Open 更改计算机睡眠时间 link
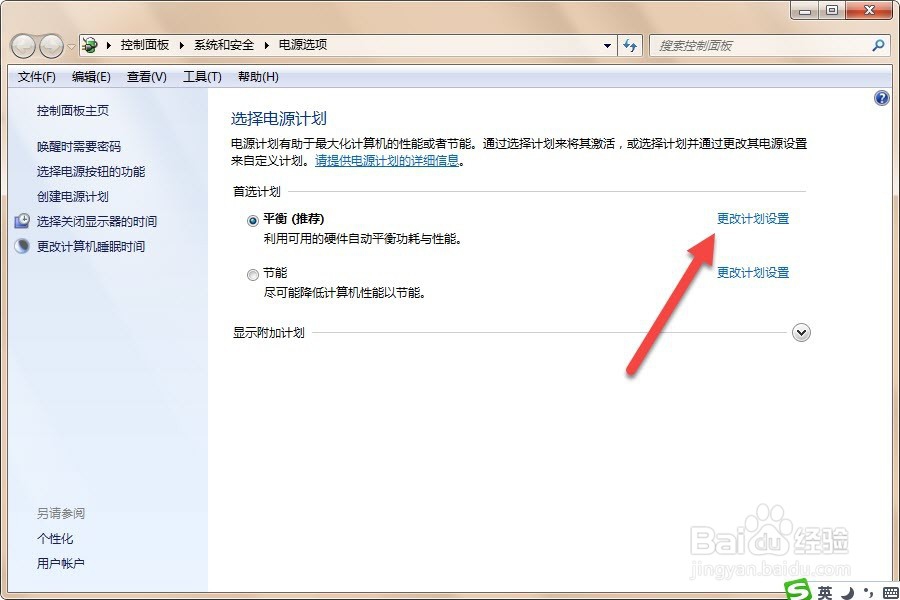 [91, 247]
